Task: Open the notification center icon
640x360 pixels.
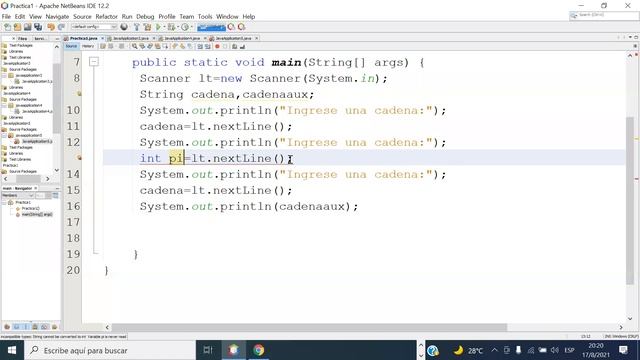Action: point(623,350)
